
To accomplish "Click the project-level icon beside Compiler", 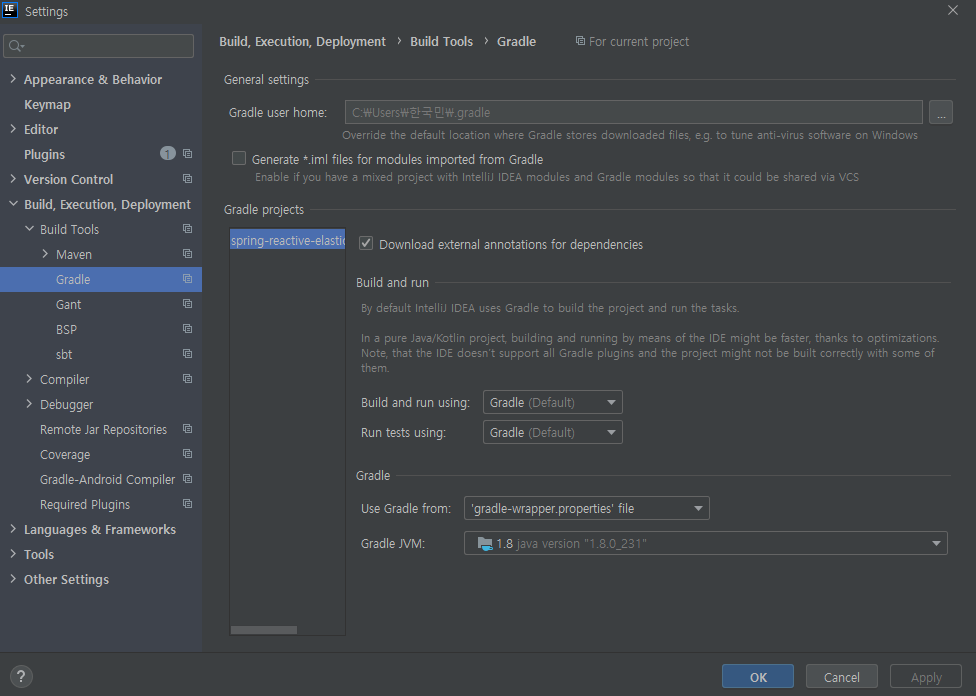I will (187, 379).
